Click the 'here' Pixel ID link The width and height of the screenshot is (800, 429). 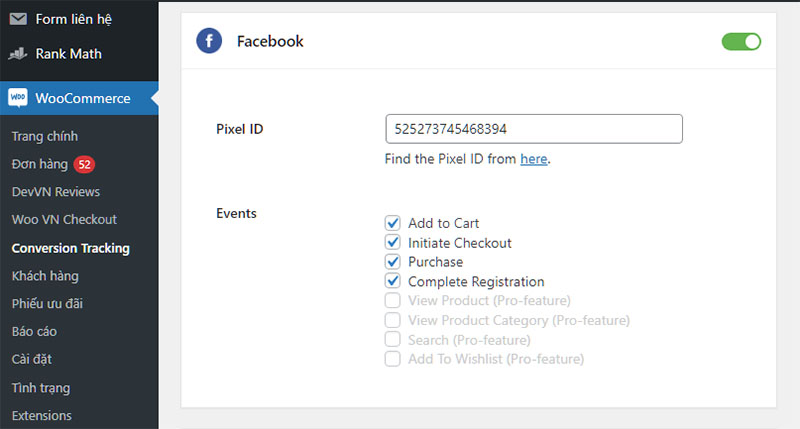click(x=534, y=159)
